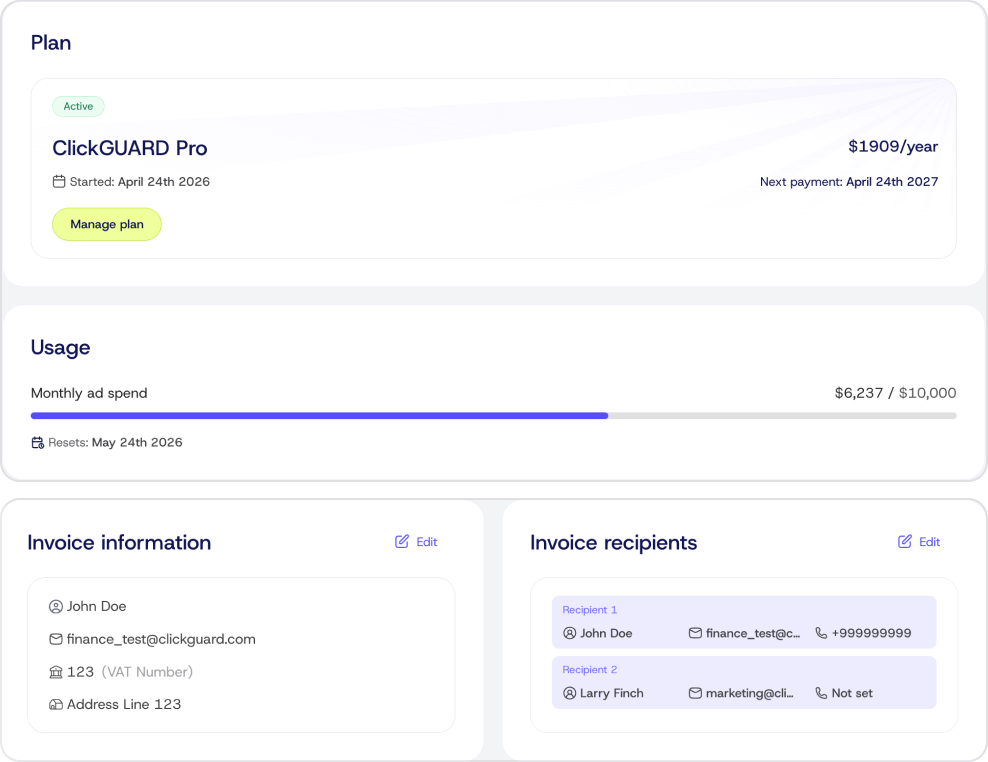The width and height of the screenshot is (988, 762).
Task: Click the Recipient 2 label
Action: tap(590, 670)
